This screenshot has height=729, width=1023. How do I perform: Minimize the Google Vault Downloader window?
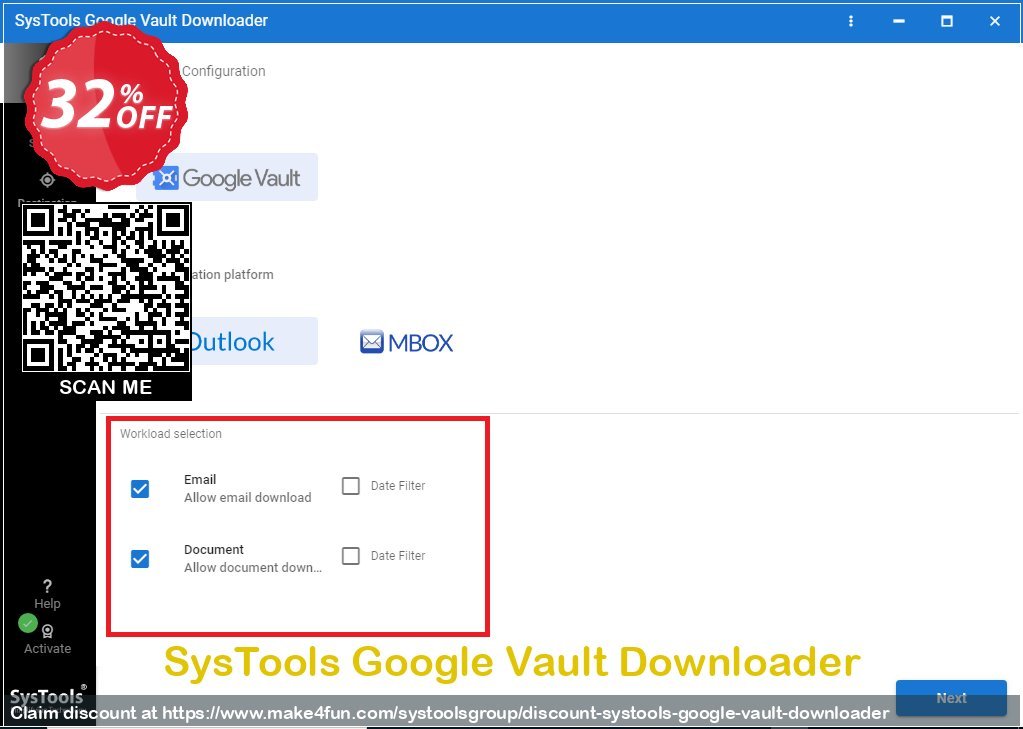click(898, 21)
